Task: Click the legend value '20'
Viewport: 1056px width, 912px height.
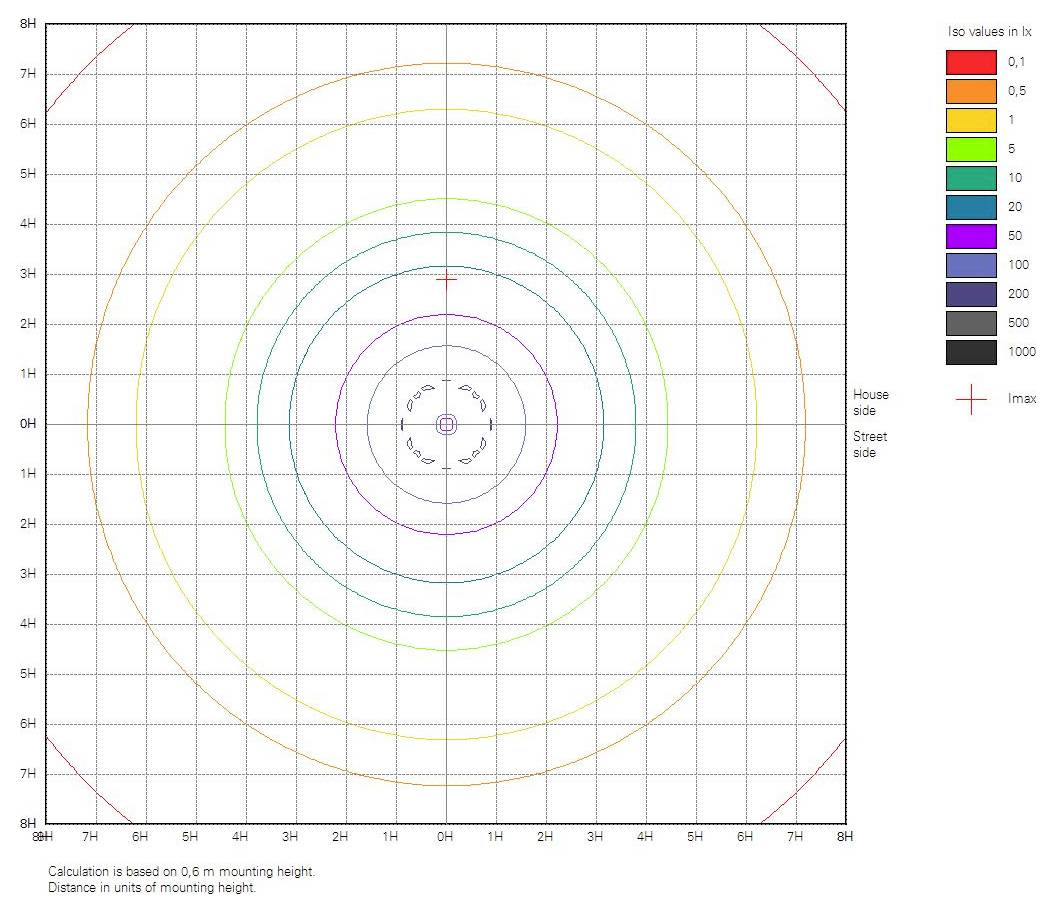Action: (1015, 207)
